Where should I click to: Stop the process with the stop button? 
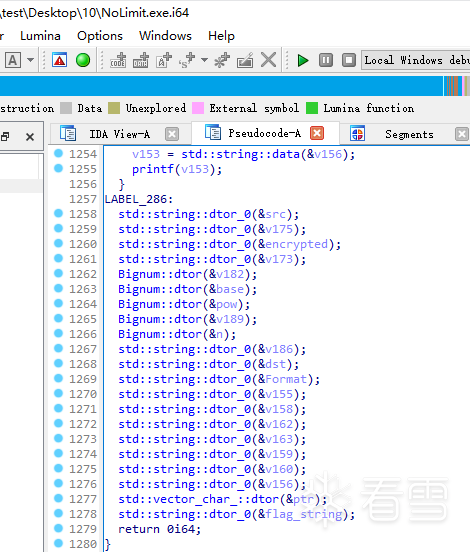[x=349, y=60]
